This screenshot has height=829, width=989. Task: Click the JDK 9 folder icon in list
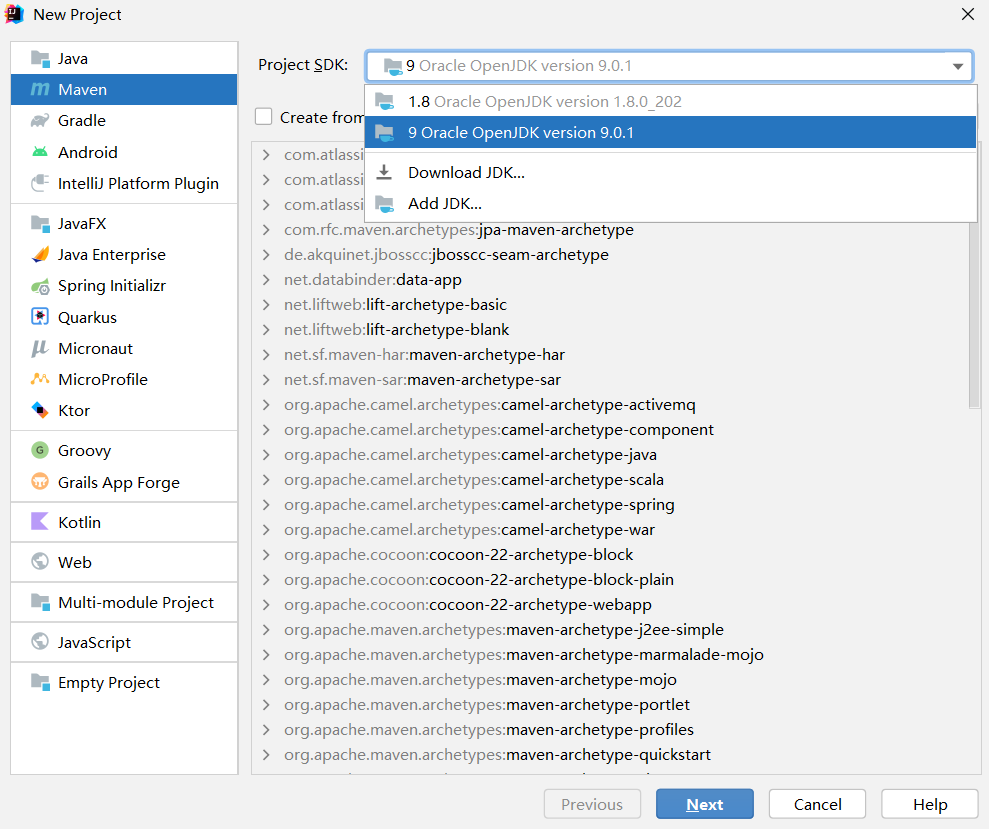tap(384, 132)
